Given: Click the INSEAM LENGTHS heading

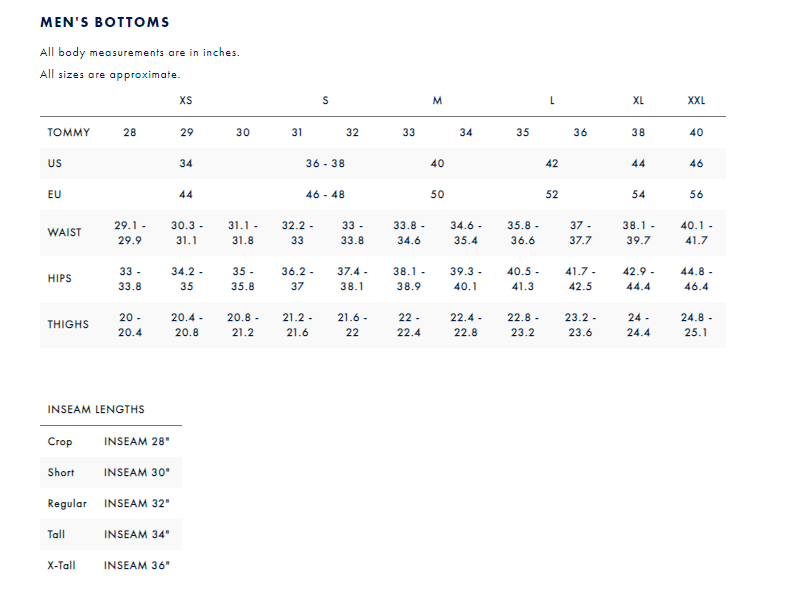Looking at the screenshot, I should [96, 409].
